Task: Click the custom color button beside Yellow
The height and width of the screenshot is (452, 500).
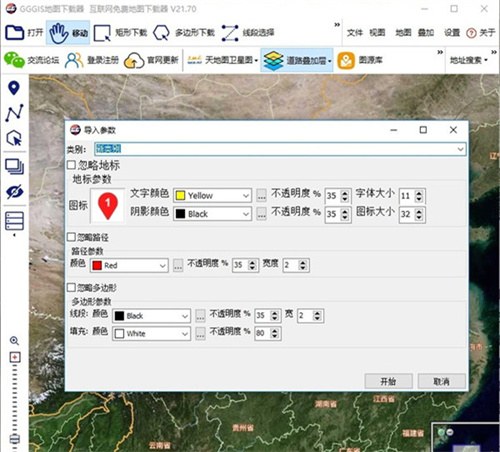Action: [x=261, y=195]
